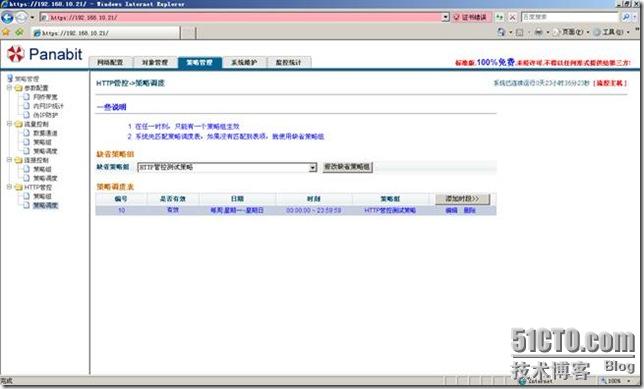Click 删除 link in schedule row 10
Viewport: 644px width, 389px height.
[x=469, y=211]
